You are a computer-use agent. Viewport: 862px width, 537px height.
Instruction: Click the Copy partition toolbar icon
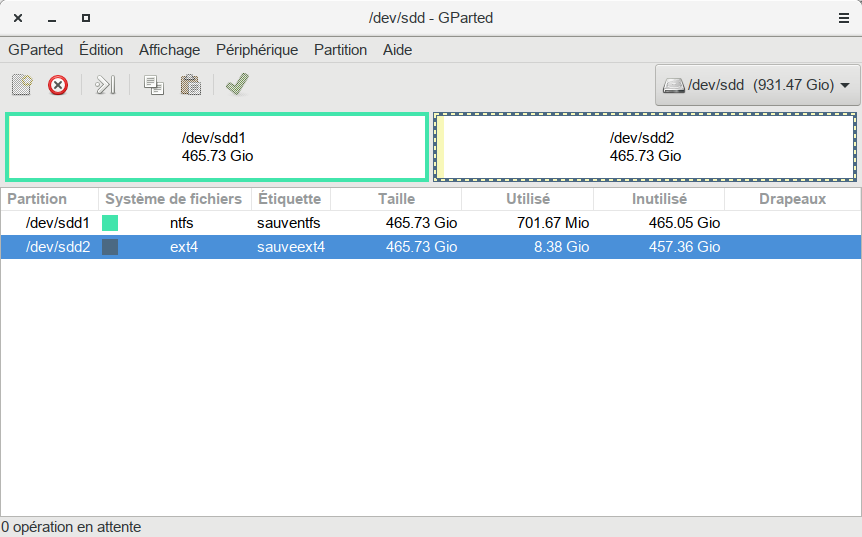click(x=154, y=85)
